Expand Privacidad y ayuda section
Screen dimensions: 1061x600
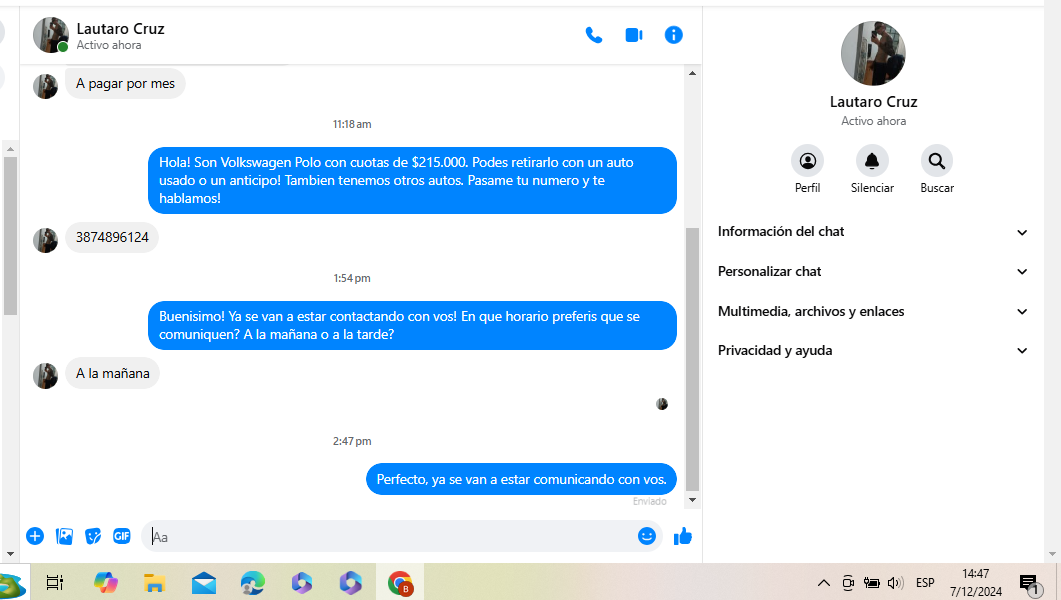point(872,351)
